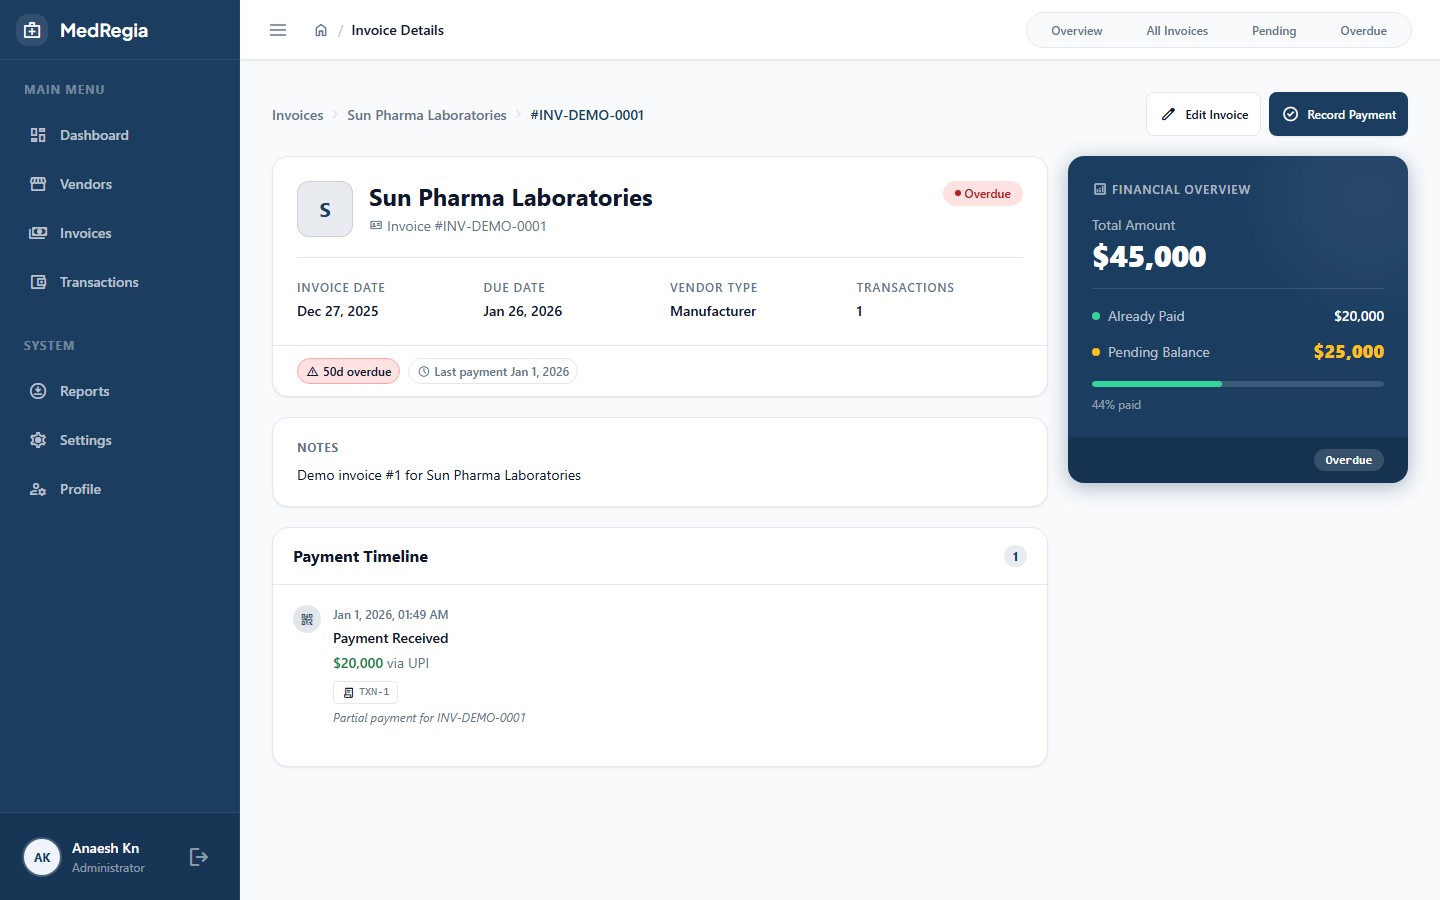Click the $20,000 via UPI amount
The image size is (1440, 900).
click(x=381, y=663)
